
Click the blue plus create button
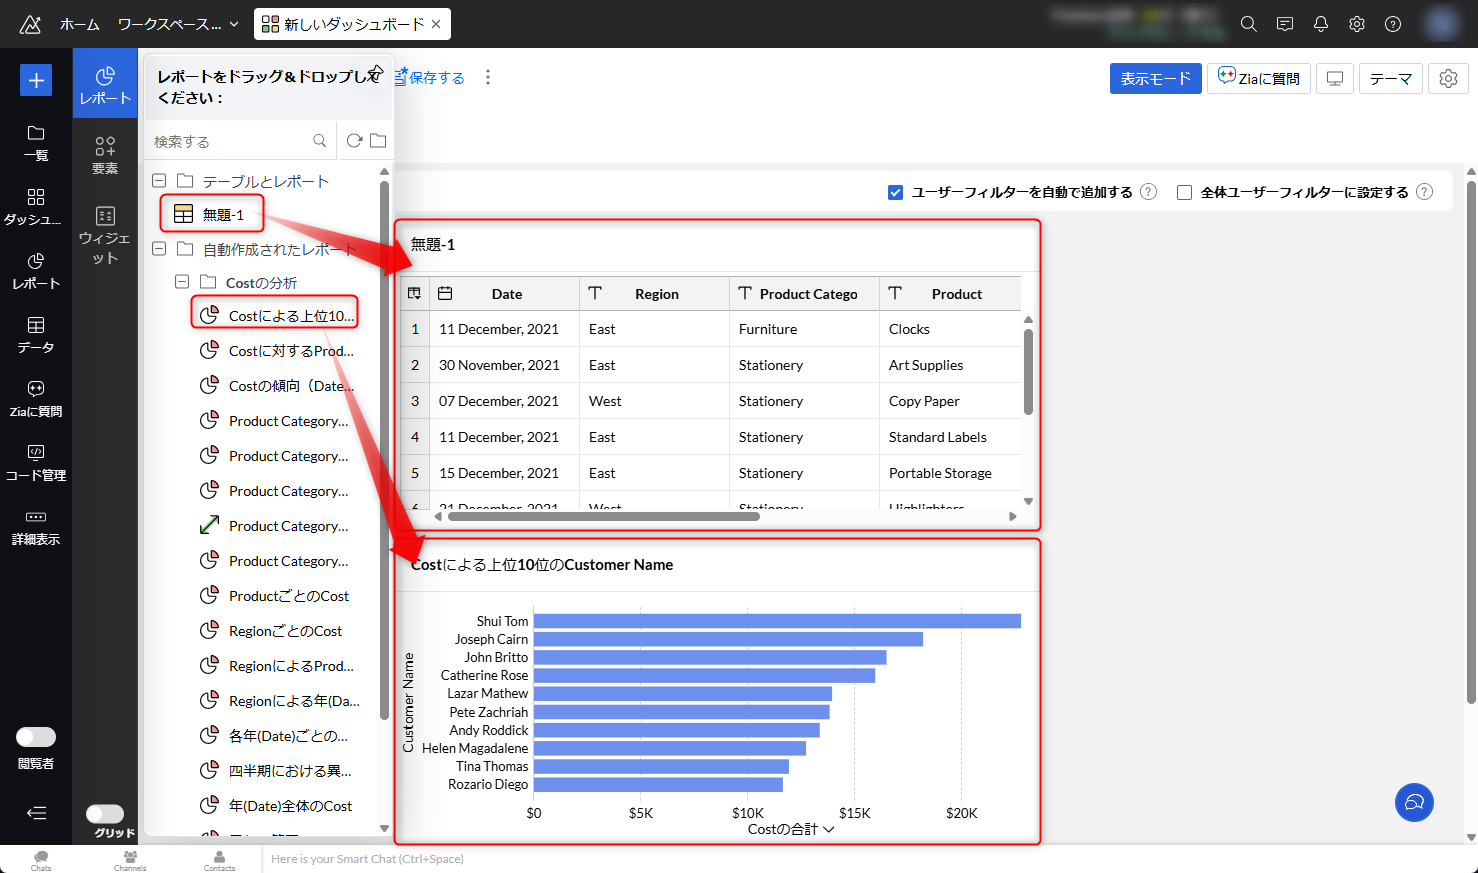pos(36,80)
